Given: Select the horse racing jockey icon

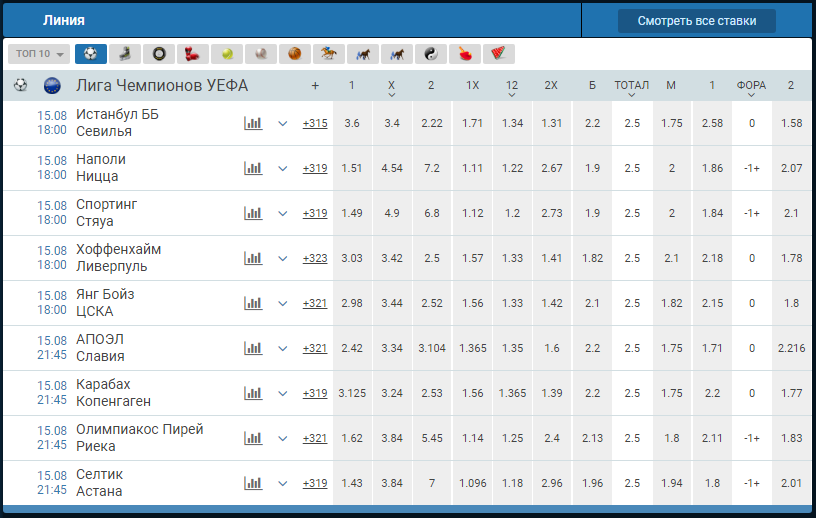Looking at the screenshot, I should [x=329, y=54].
